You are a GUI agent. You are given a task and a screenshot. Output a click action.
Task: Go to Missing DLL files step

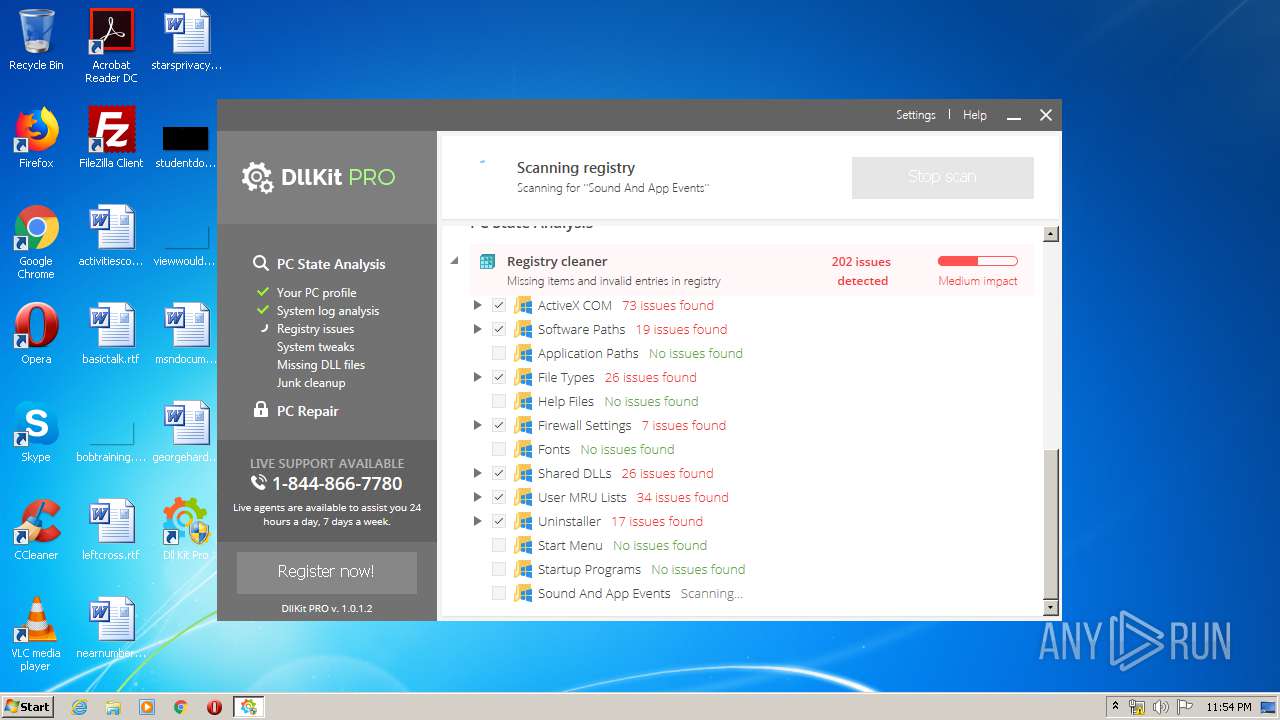click(x=320, y=365)
